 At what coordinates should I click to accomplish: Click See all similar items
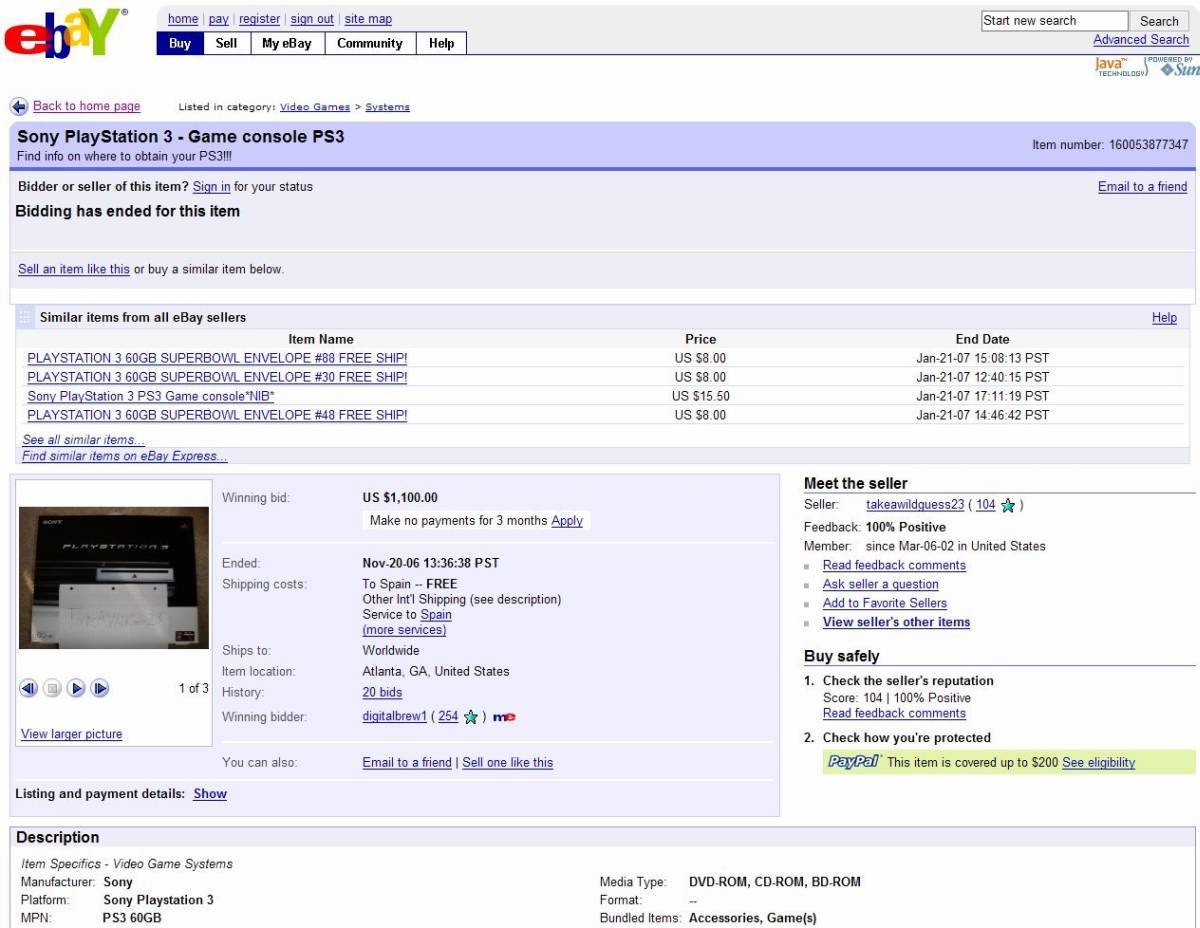[84, 440]
